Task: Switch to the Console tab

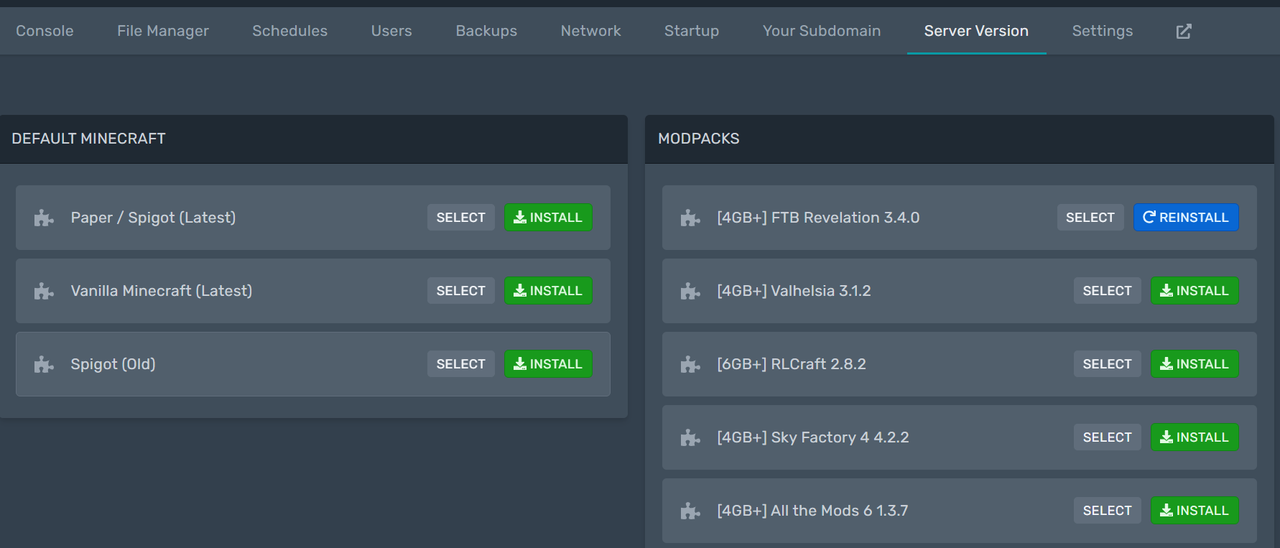Action: 45,31
